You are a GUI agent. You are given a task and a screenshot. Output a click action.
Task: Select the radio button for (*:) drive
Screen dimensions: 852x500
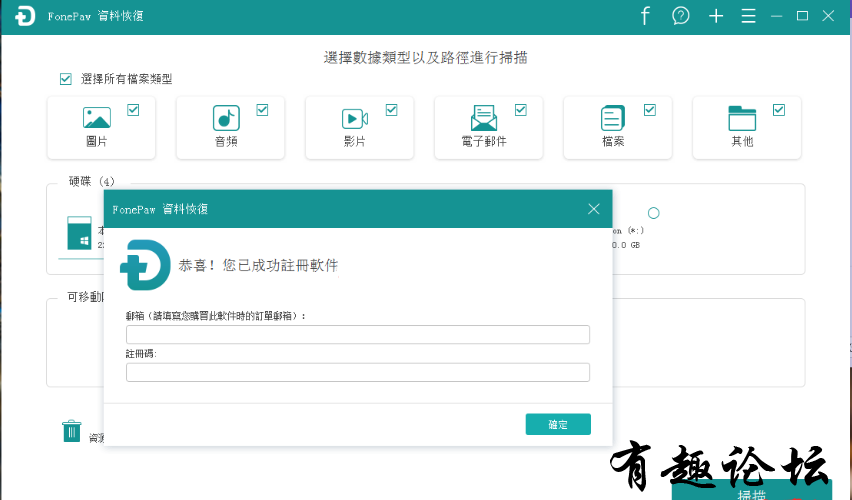pos(654,213)
